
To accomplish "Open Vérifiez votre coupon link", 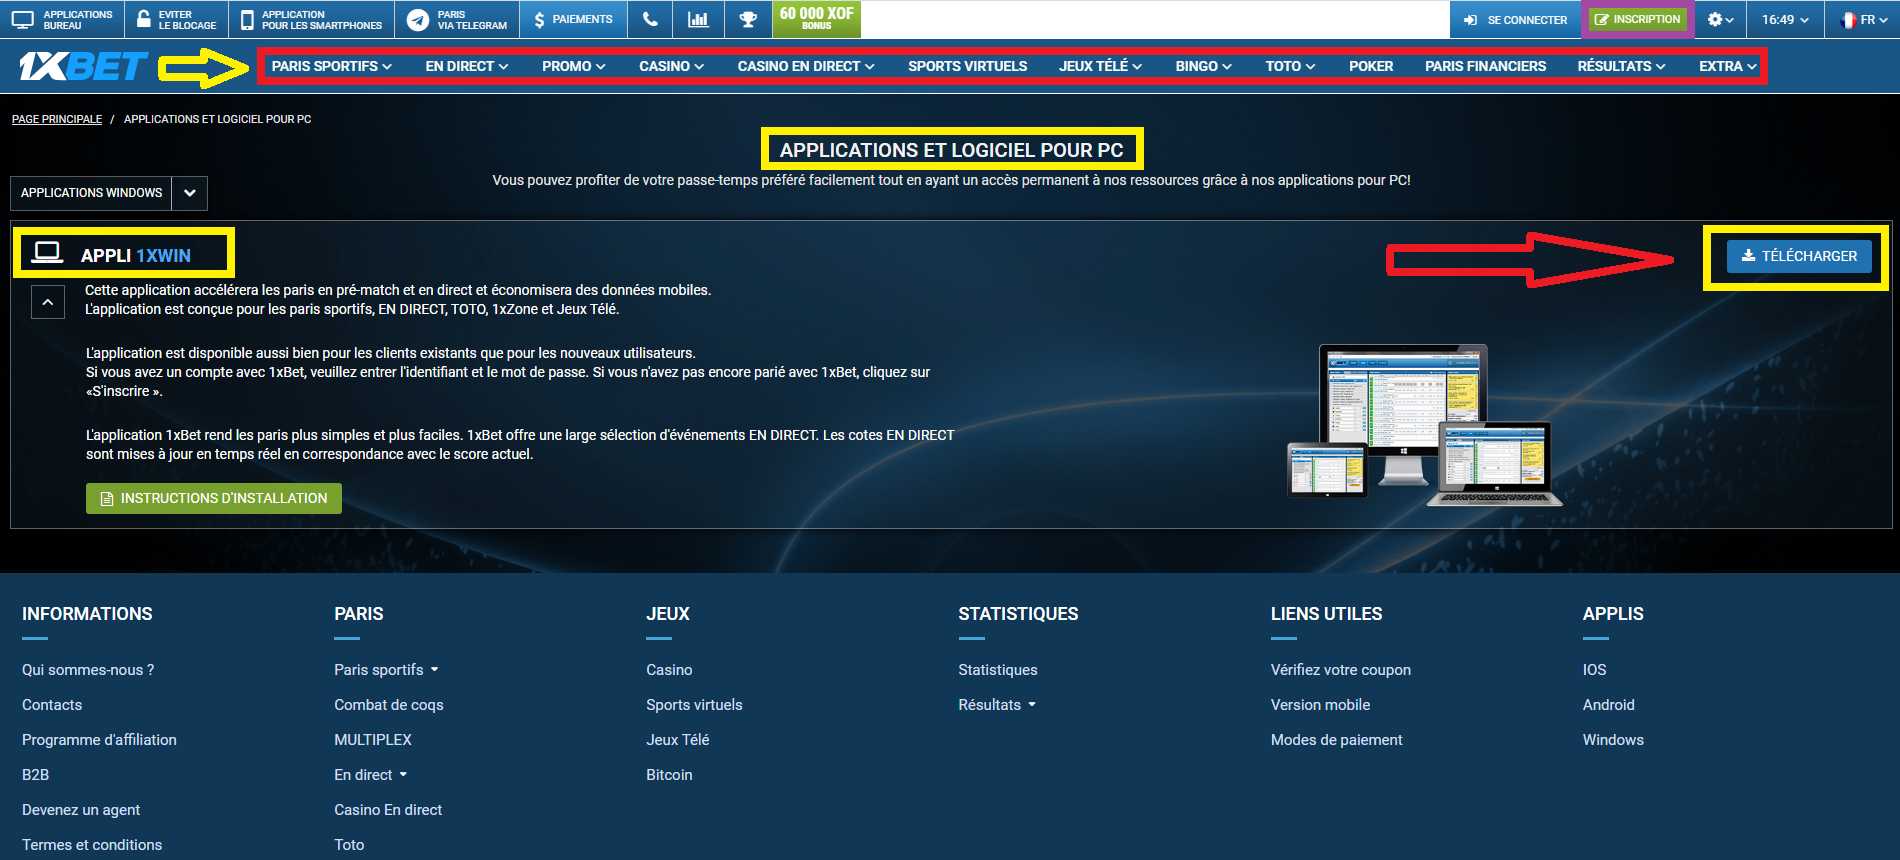I will tap(1341, 670).
